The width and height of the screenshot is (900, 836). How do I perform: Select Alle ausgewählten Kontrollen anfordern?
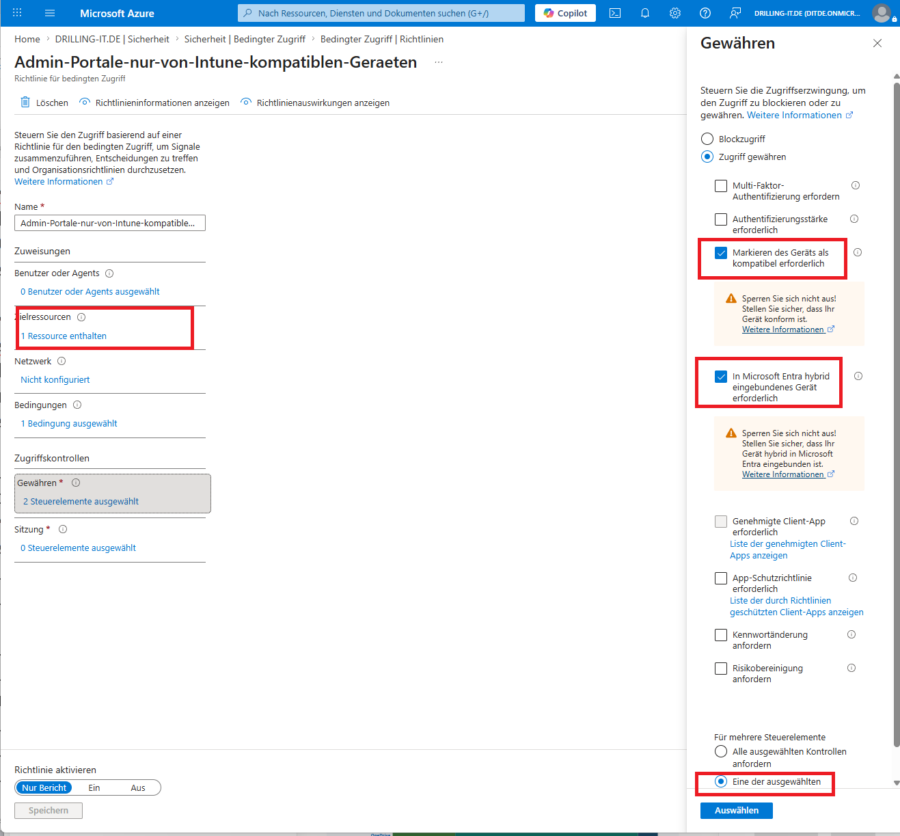(x=721, y=752)
